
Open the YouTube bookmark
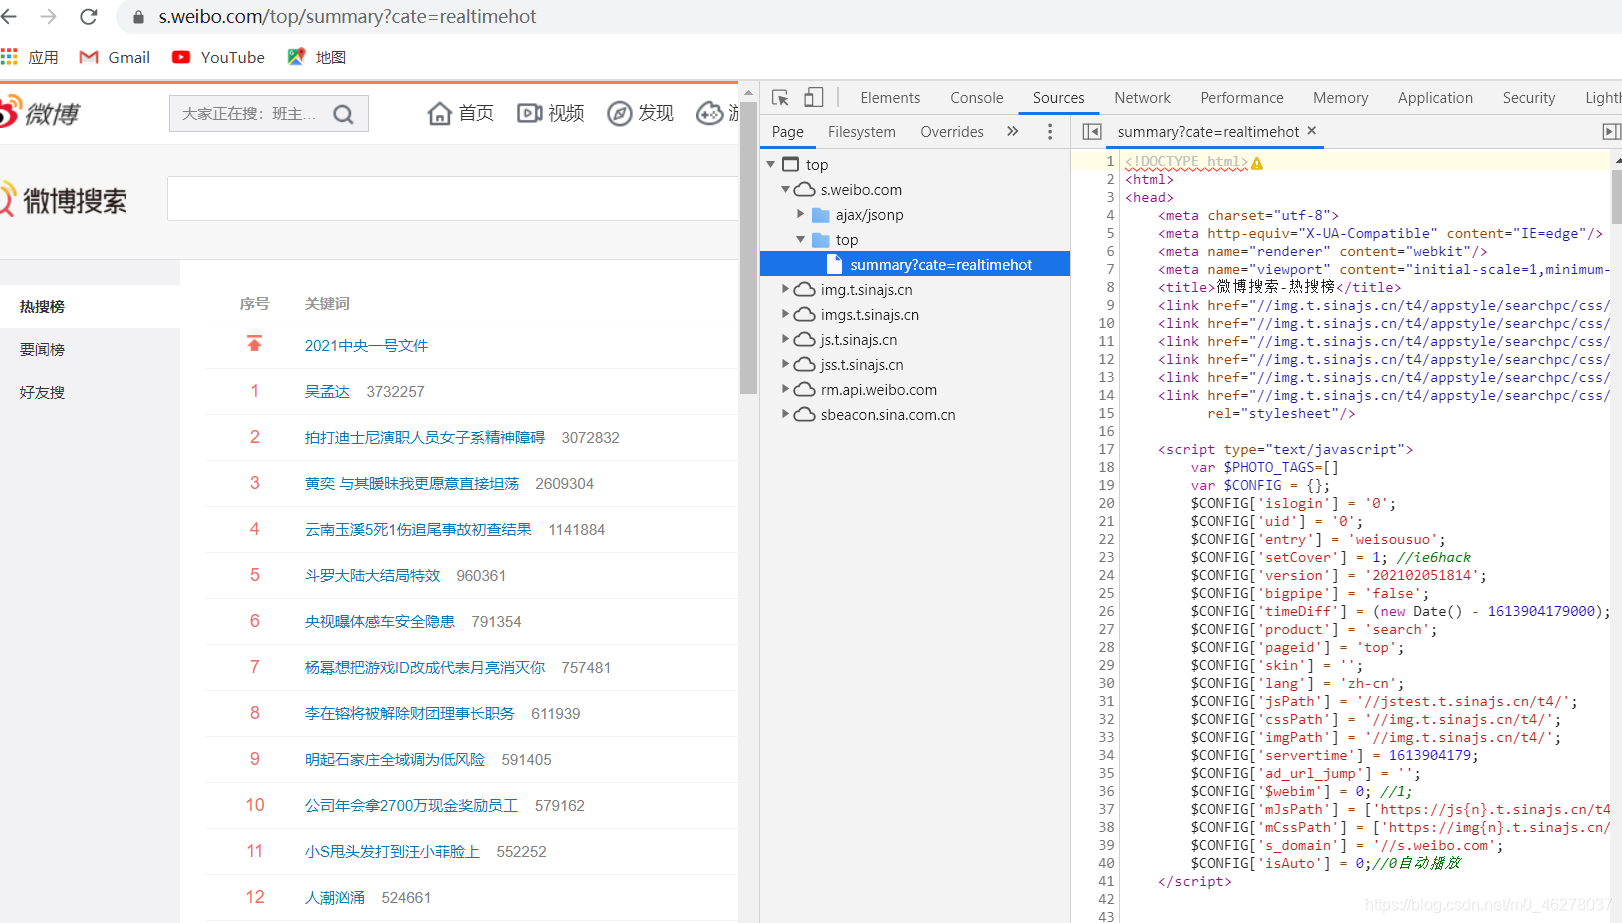[218, 57]
